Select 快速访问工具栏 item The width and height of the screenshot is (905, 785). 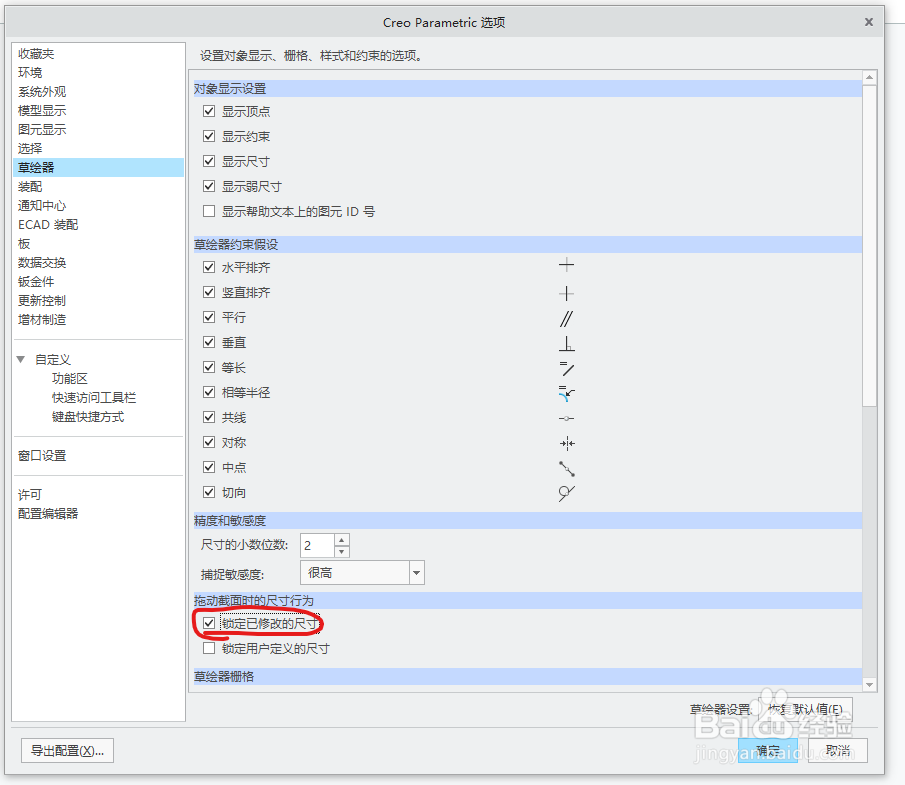[x=94, y=398]
